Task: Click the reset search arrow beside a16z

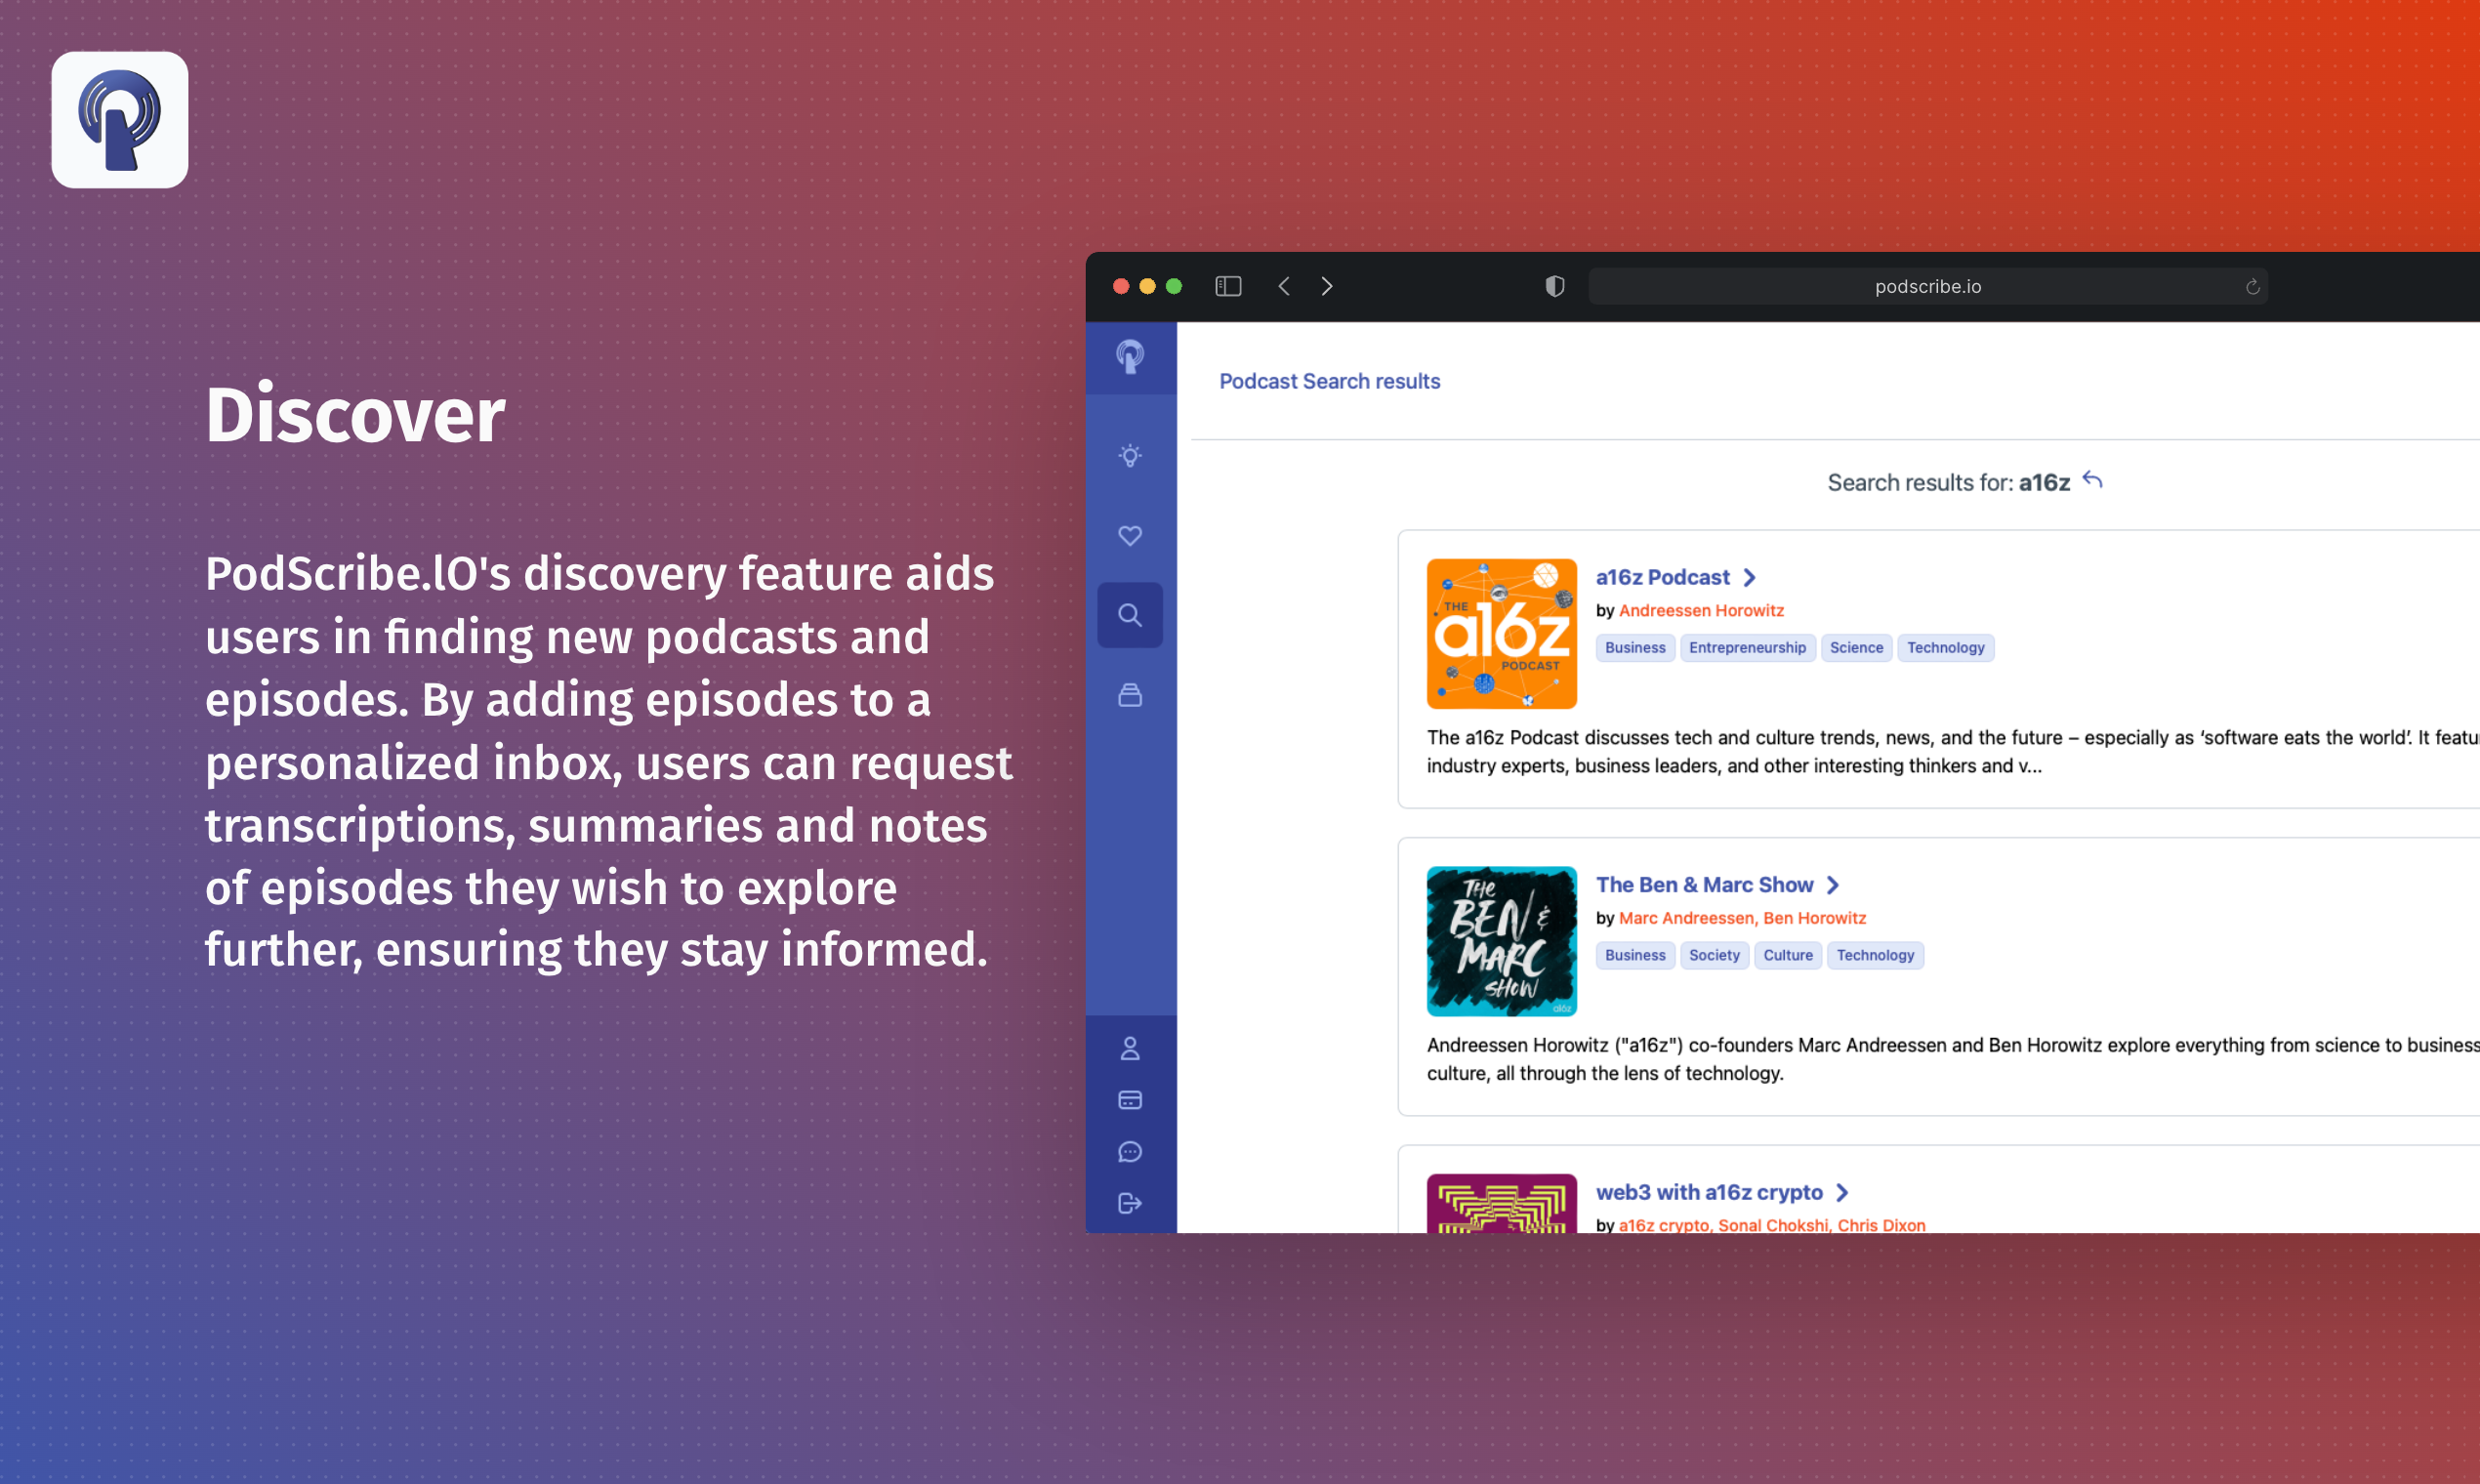Action: coord(2092,481)
